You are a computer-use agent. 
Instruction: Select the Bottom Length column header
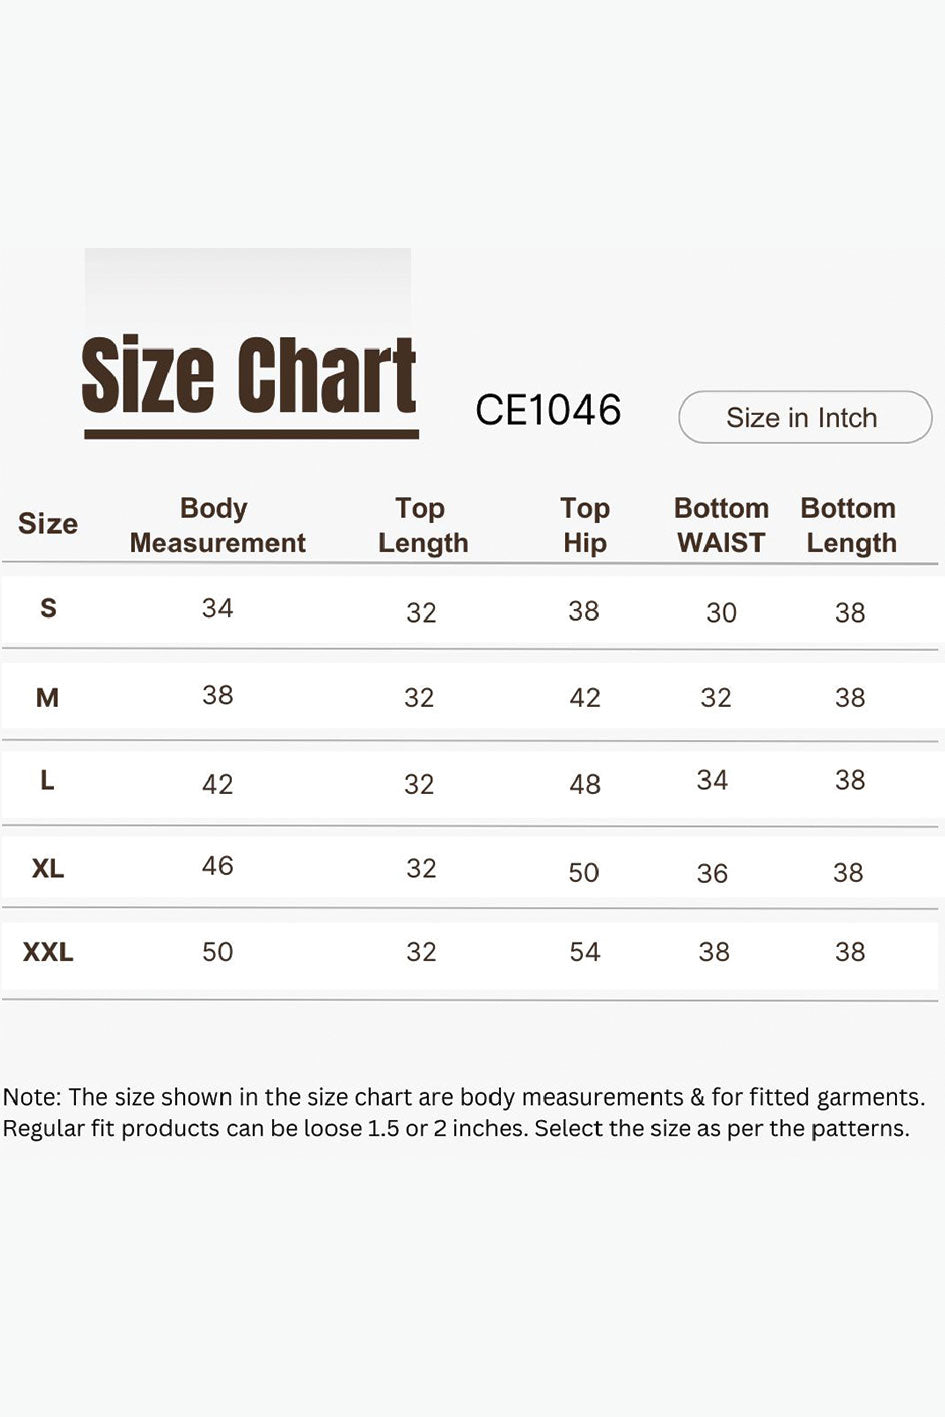(x=849, y=525)
